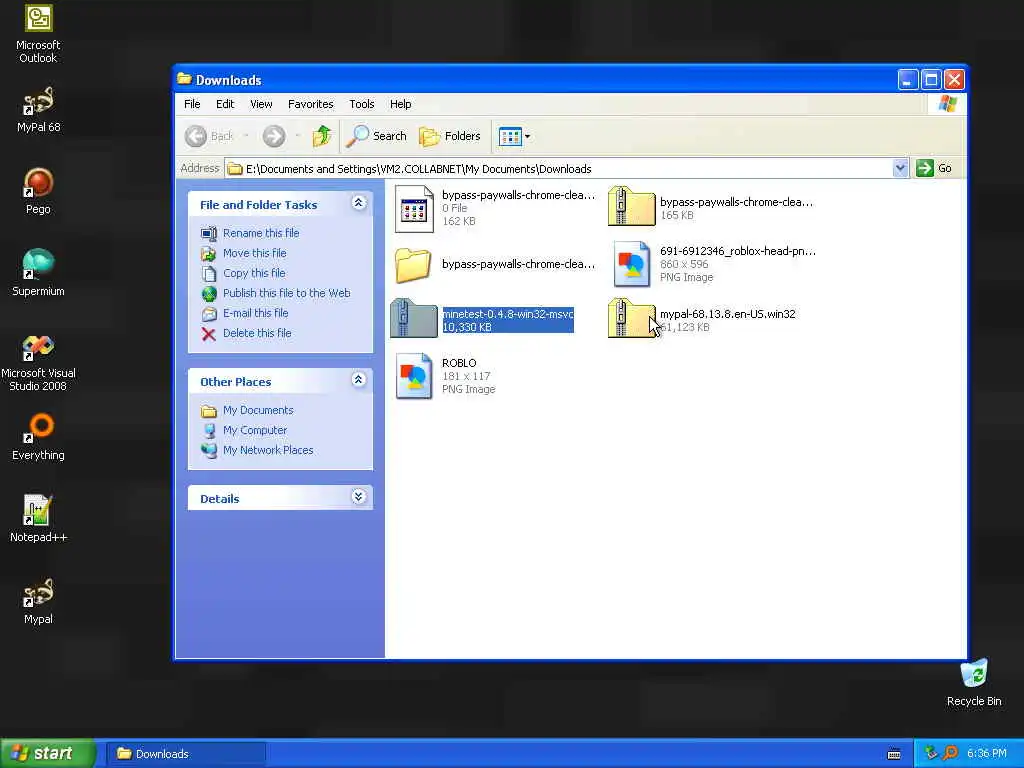Viewport: 1024px width, 768px height.
Task: Select the minetest-0.4.8-win32 zip icon
Action: click(413, 318)
